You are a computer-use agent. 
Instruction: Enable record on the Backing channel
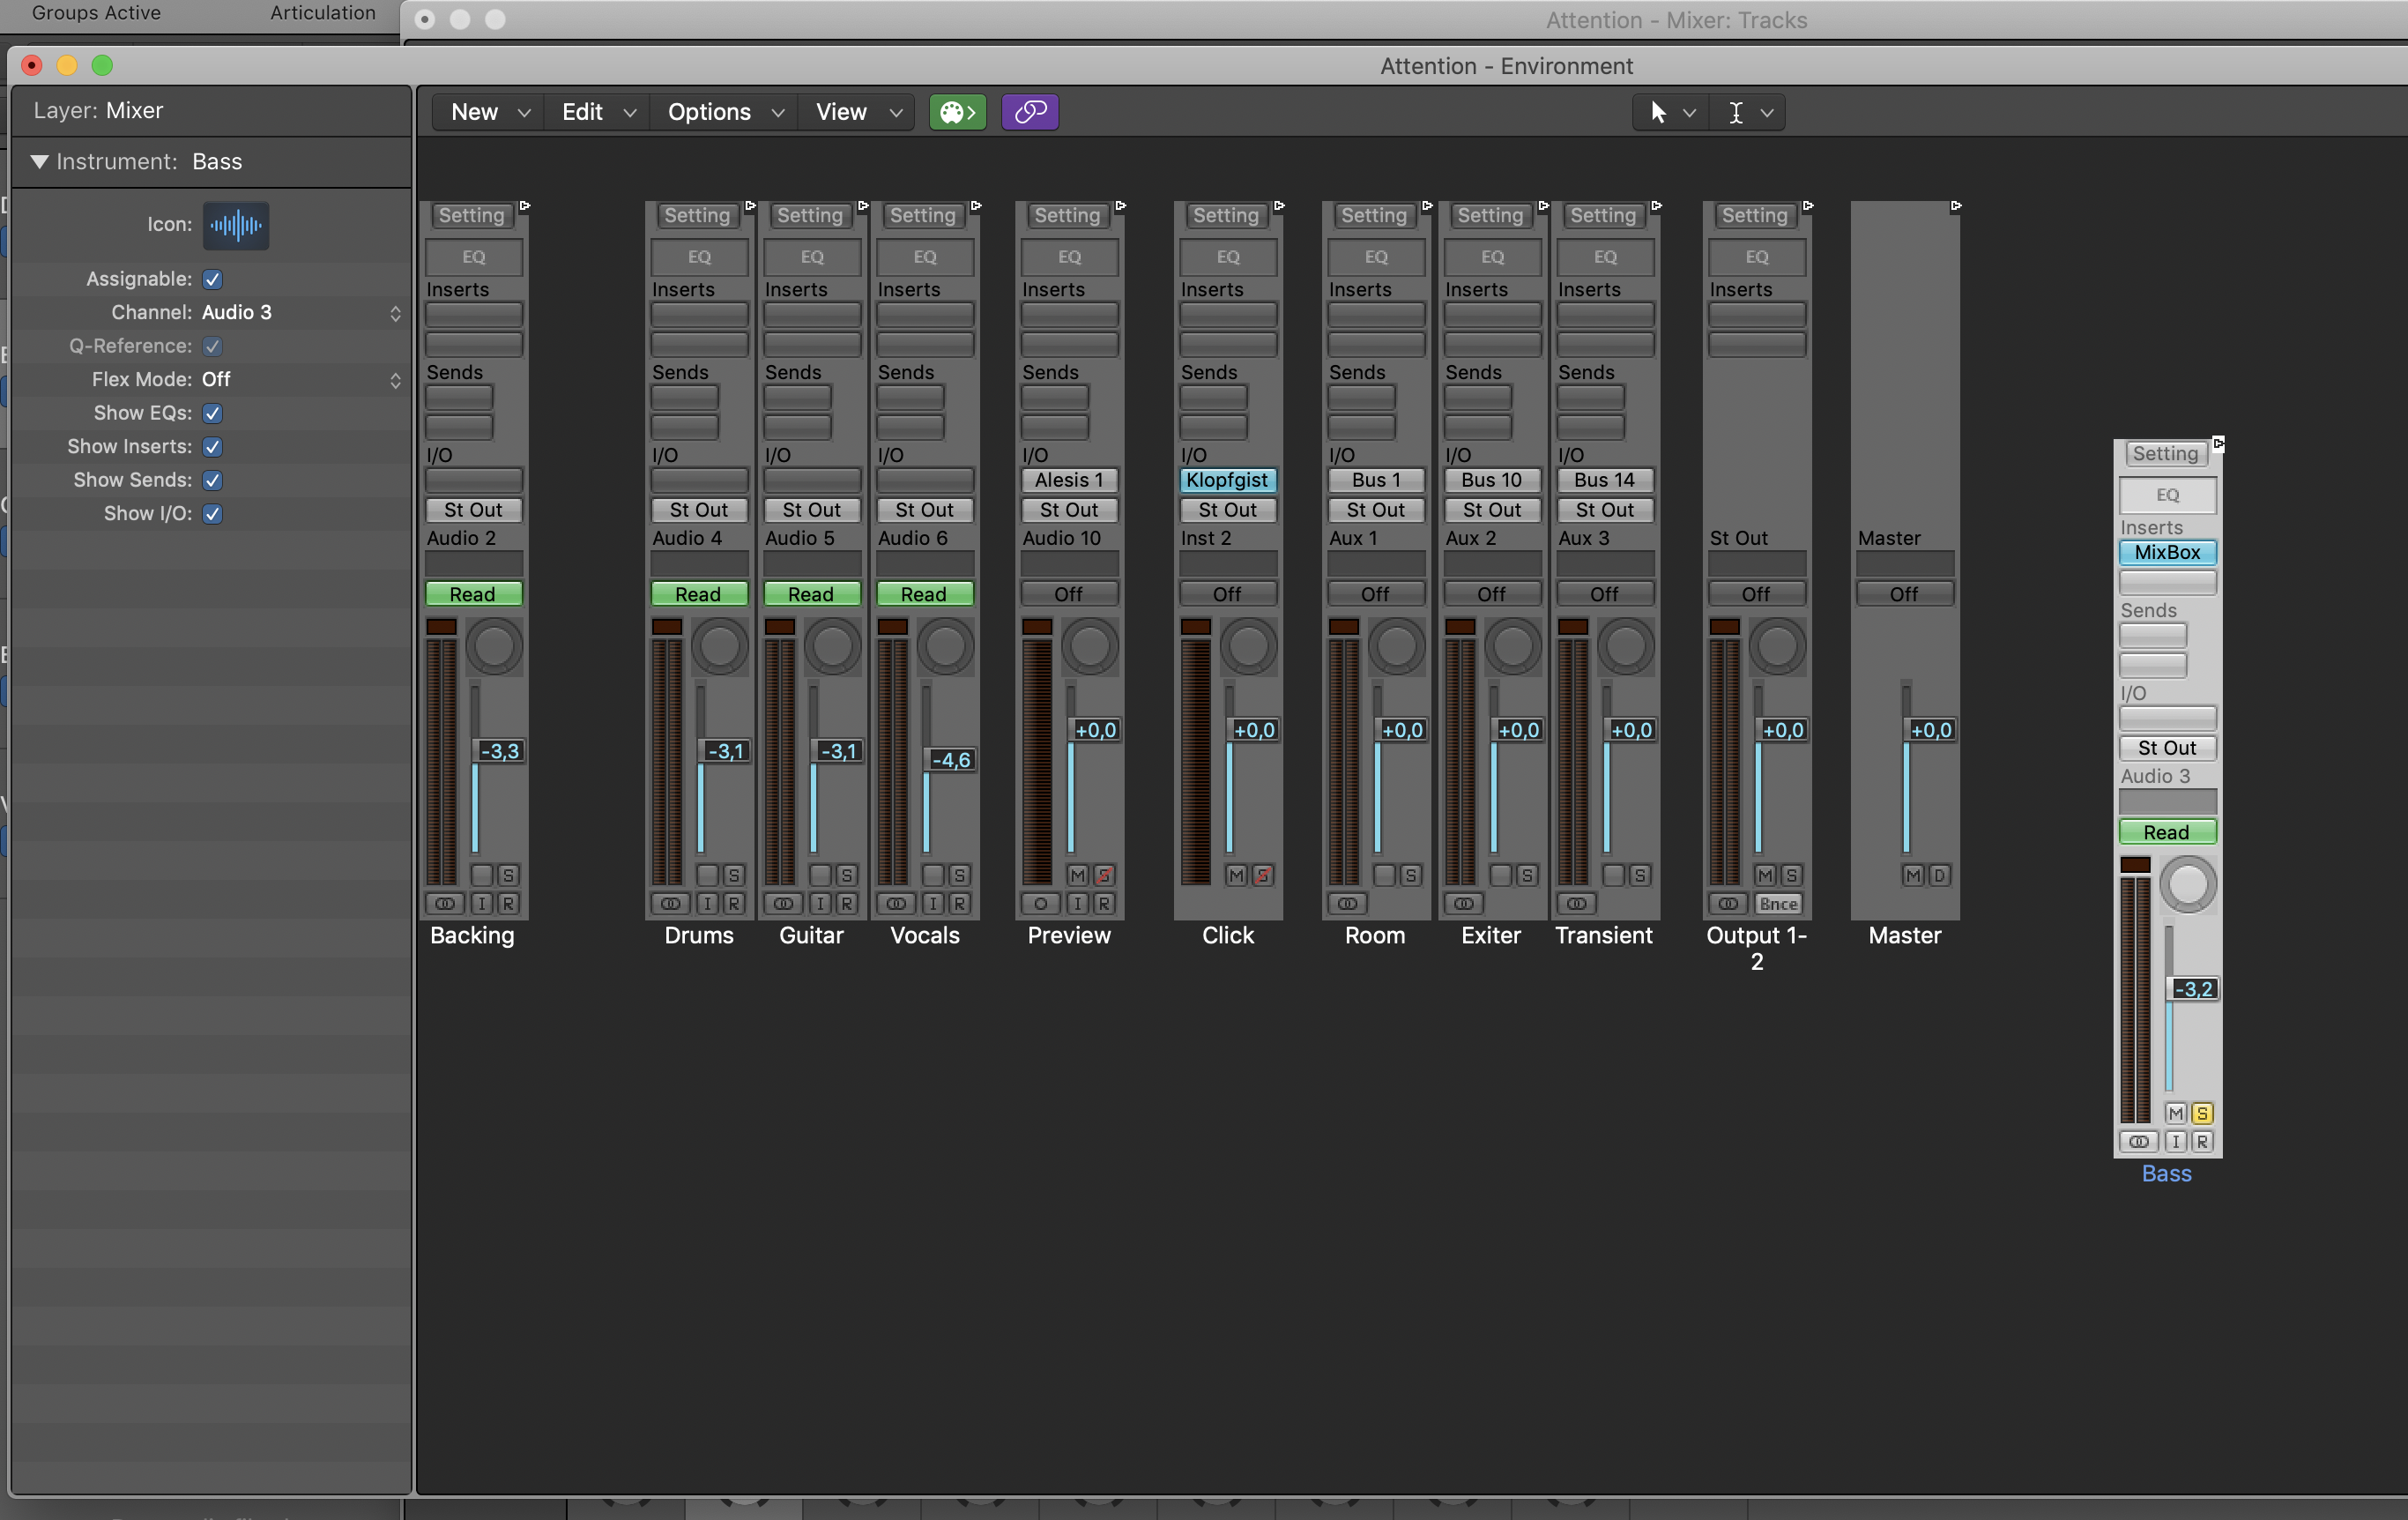tap(508, 903)
